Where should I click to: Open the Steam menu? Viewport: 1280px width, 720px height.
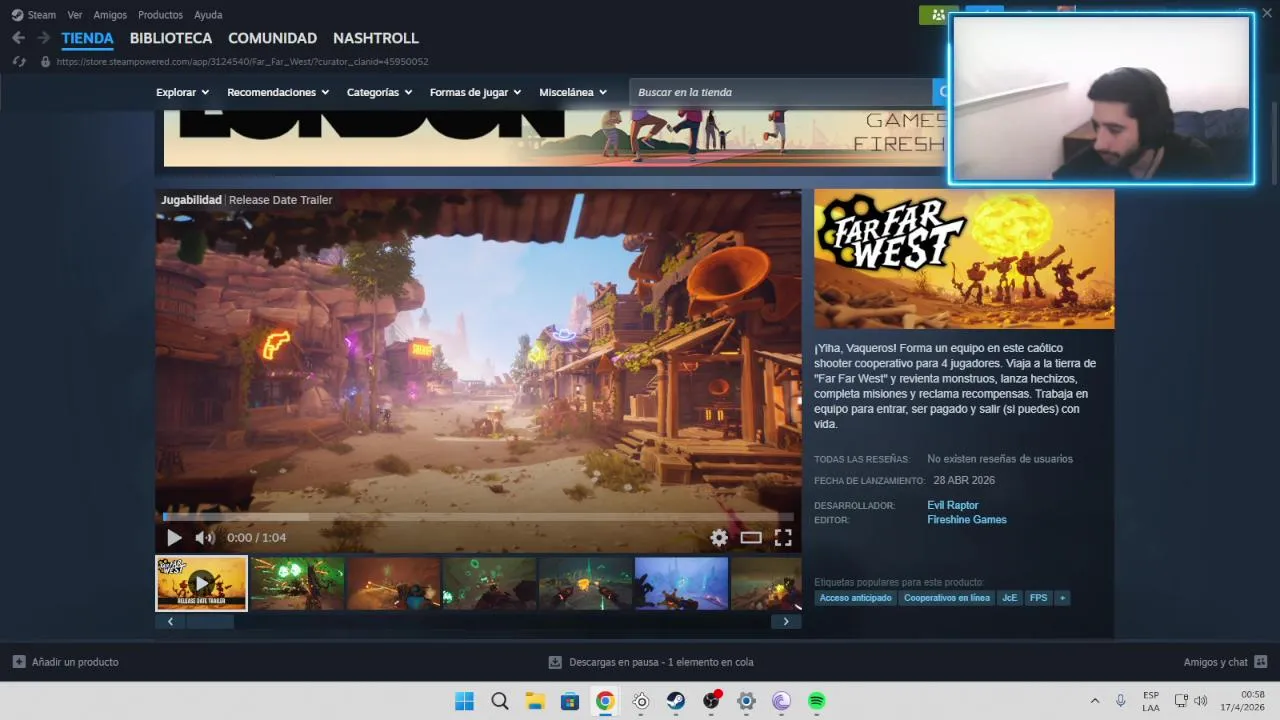(34, 15)
